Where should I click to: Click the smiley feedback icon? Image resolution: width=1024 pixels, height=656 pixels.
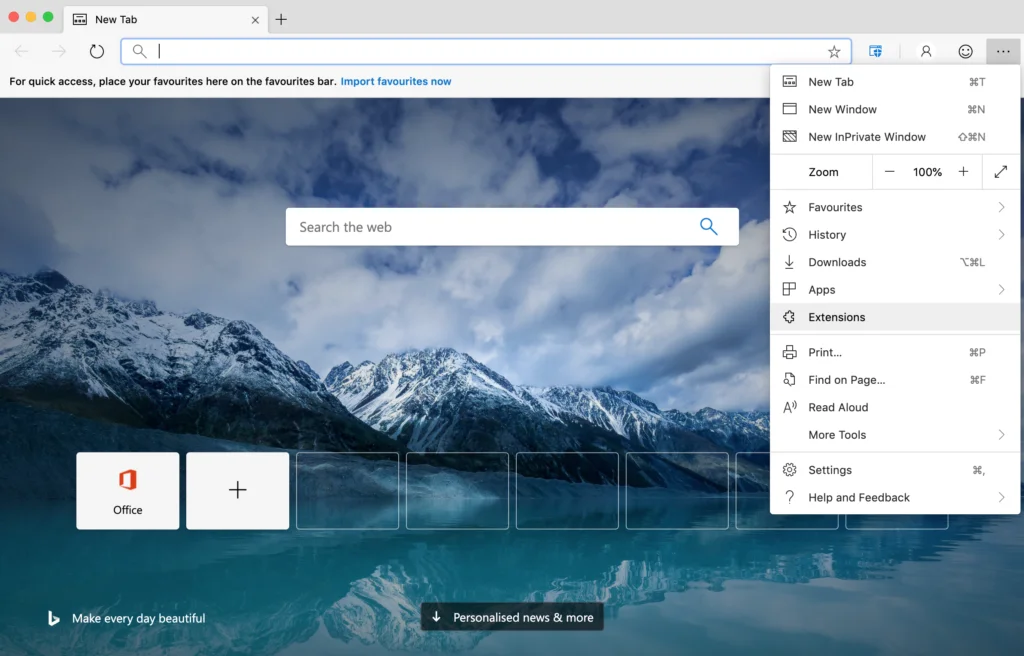[965, 51]
